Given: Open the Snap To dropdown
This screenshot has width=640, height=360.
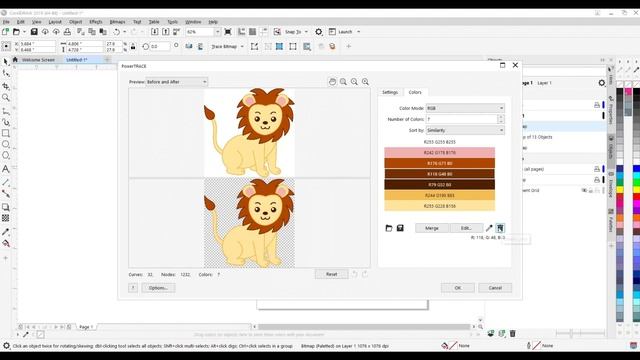Looking at the screenshot, I should point(306,32).
